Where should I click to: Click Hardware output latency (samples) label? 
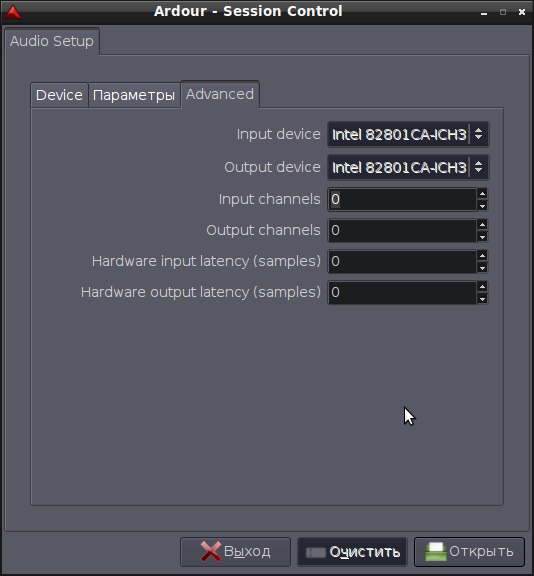click(x=201, y=292)
